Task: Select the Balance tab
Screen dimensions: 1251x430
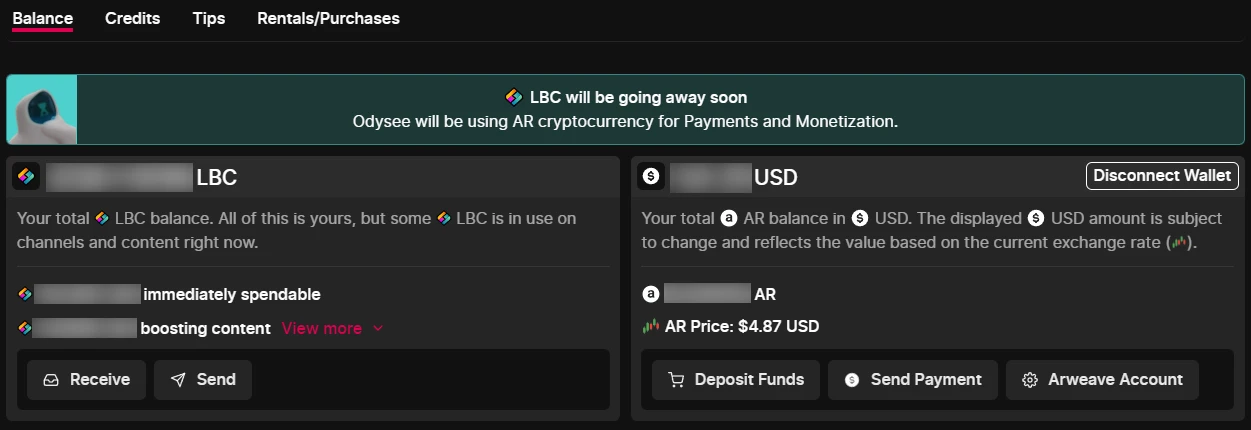Action: click(43, 18)
